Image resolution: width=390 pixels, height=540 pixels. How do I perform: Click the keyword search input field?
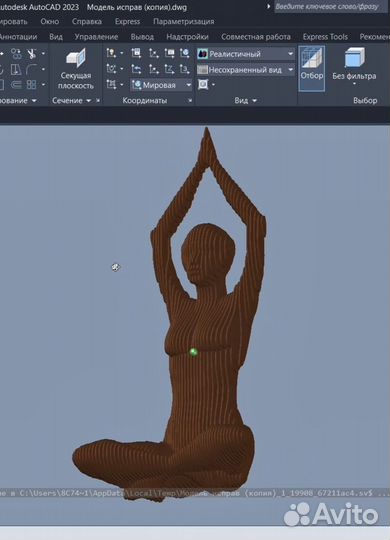click(x=331, y=7)
